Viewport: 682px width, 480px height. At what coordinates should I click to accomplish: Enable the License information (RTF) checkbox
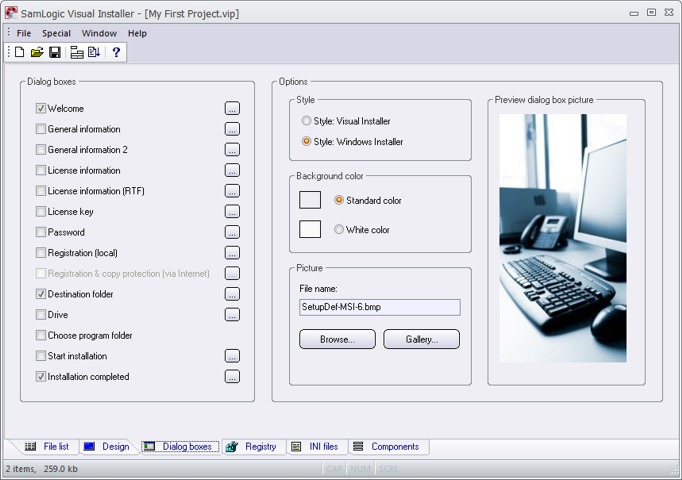[40, 191]
